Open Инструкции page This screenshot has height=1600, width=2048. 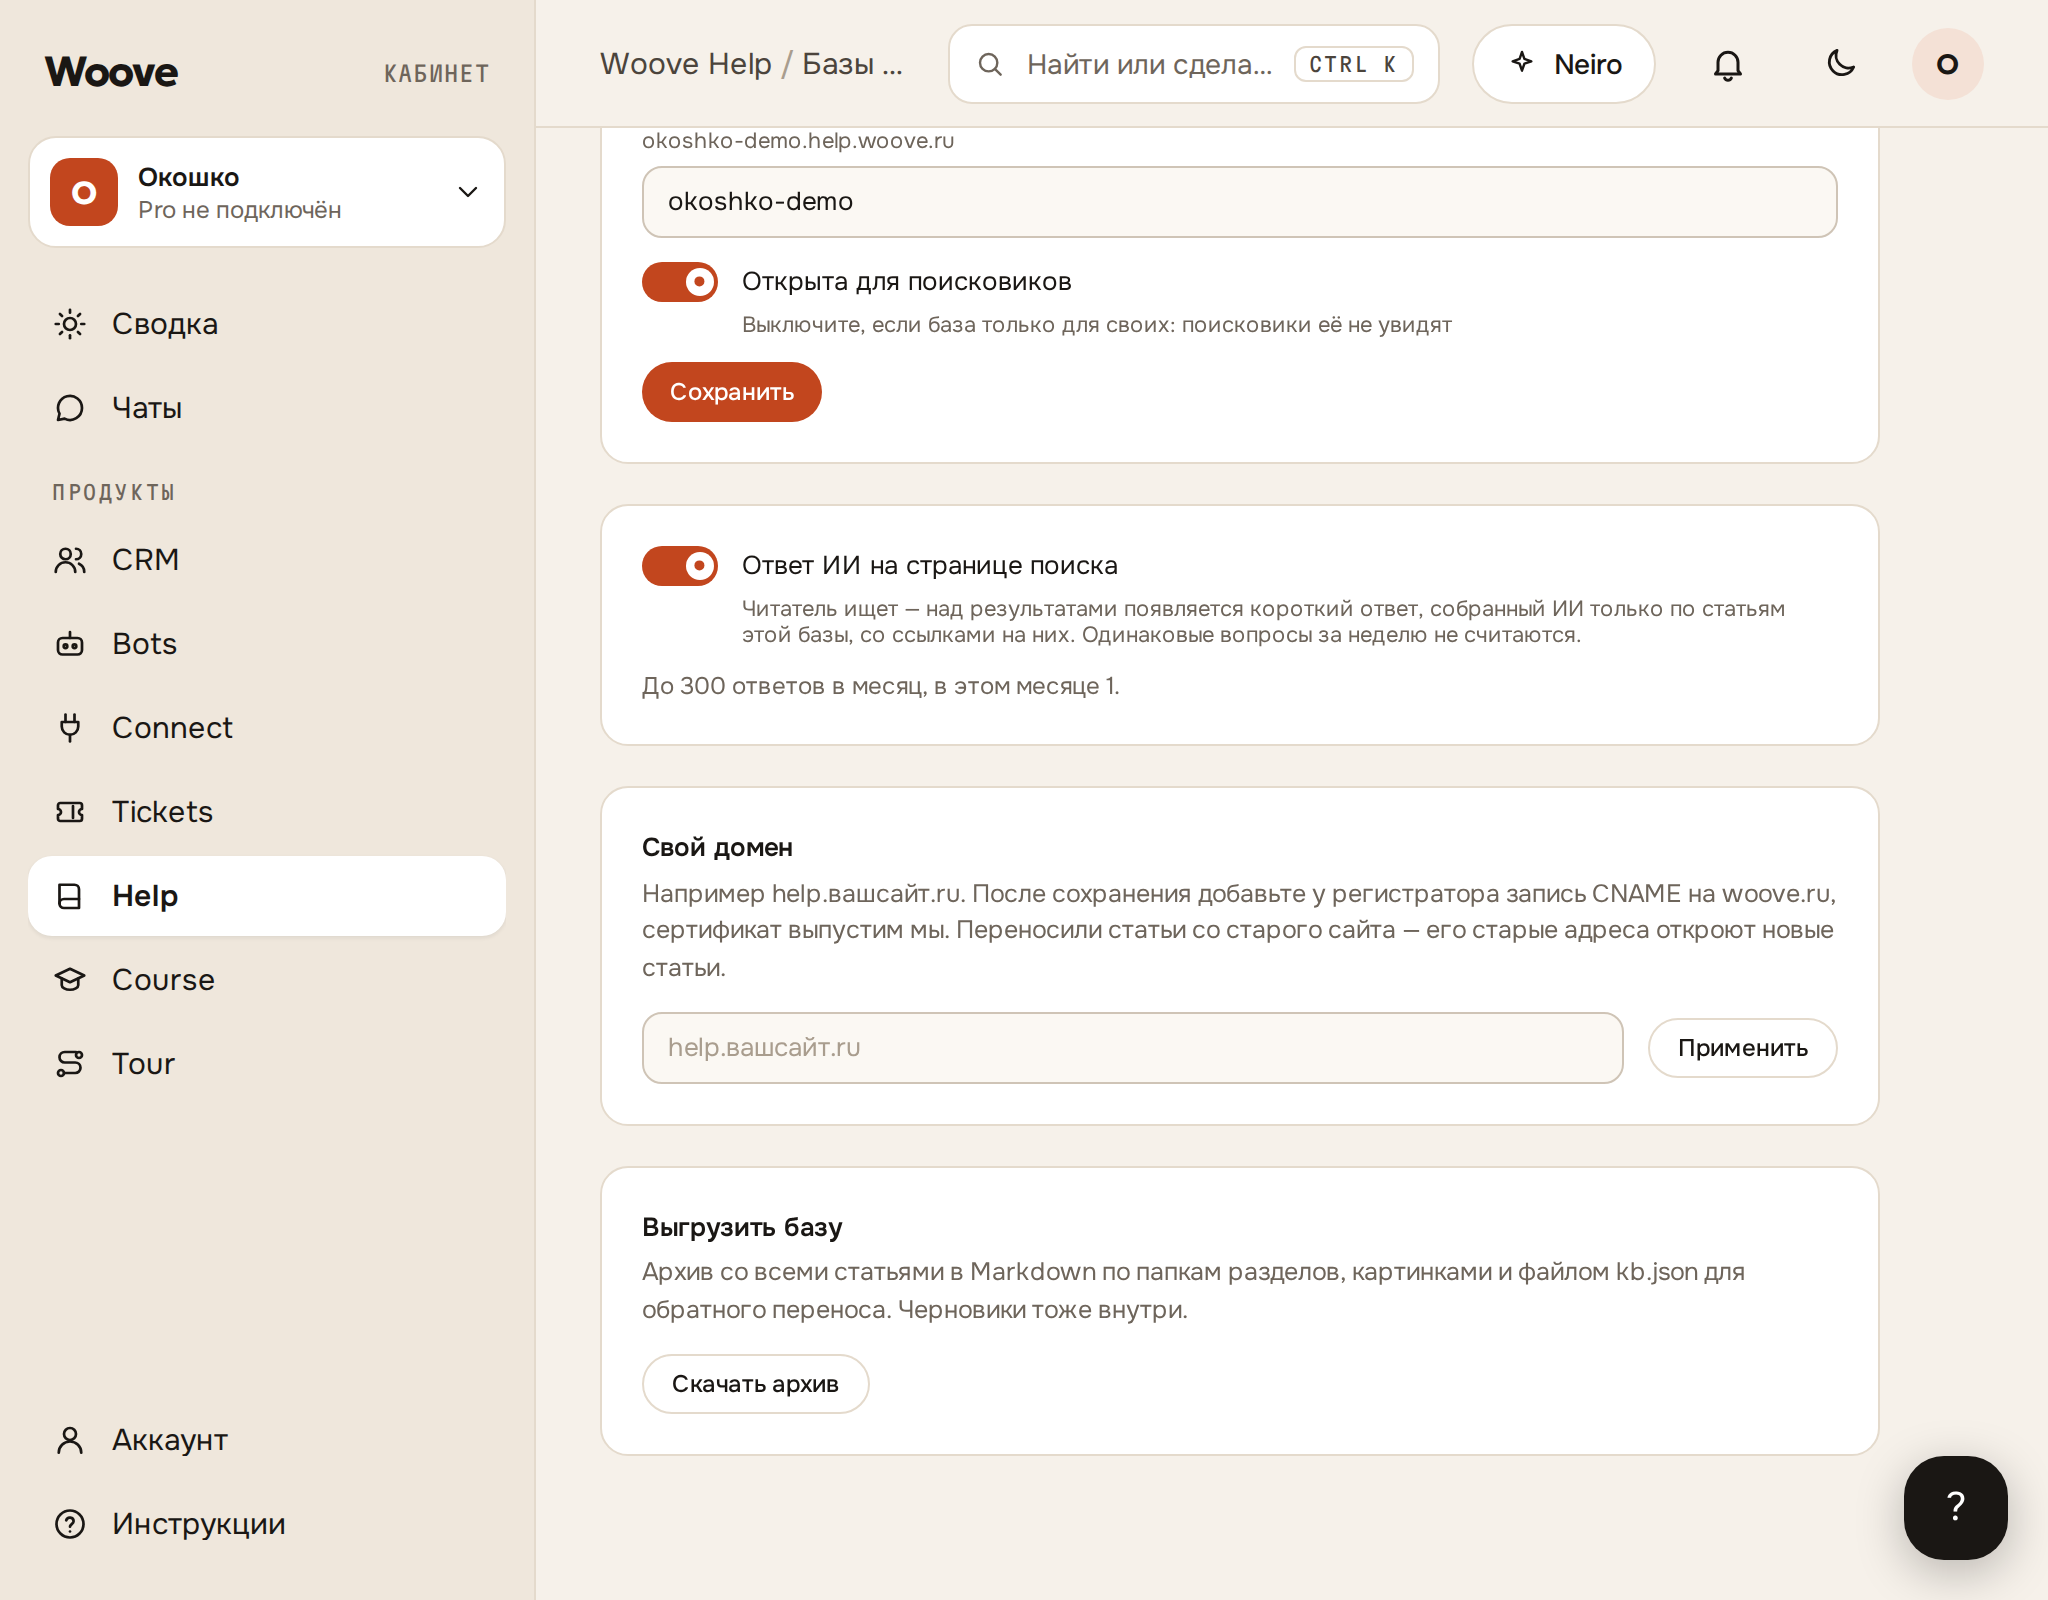click(267, 1524)
